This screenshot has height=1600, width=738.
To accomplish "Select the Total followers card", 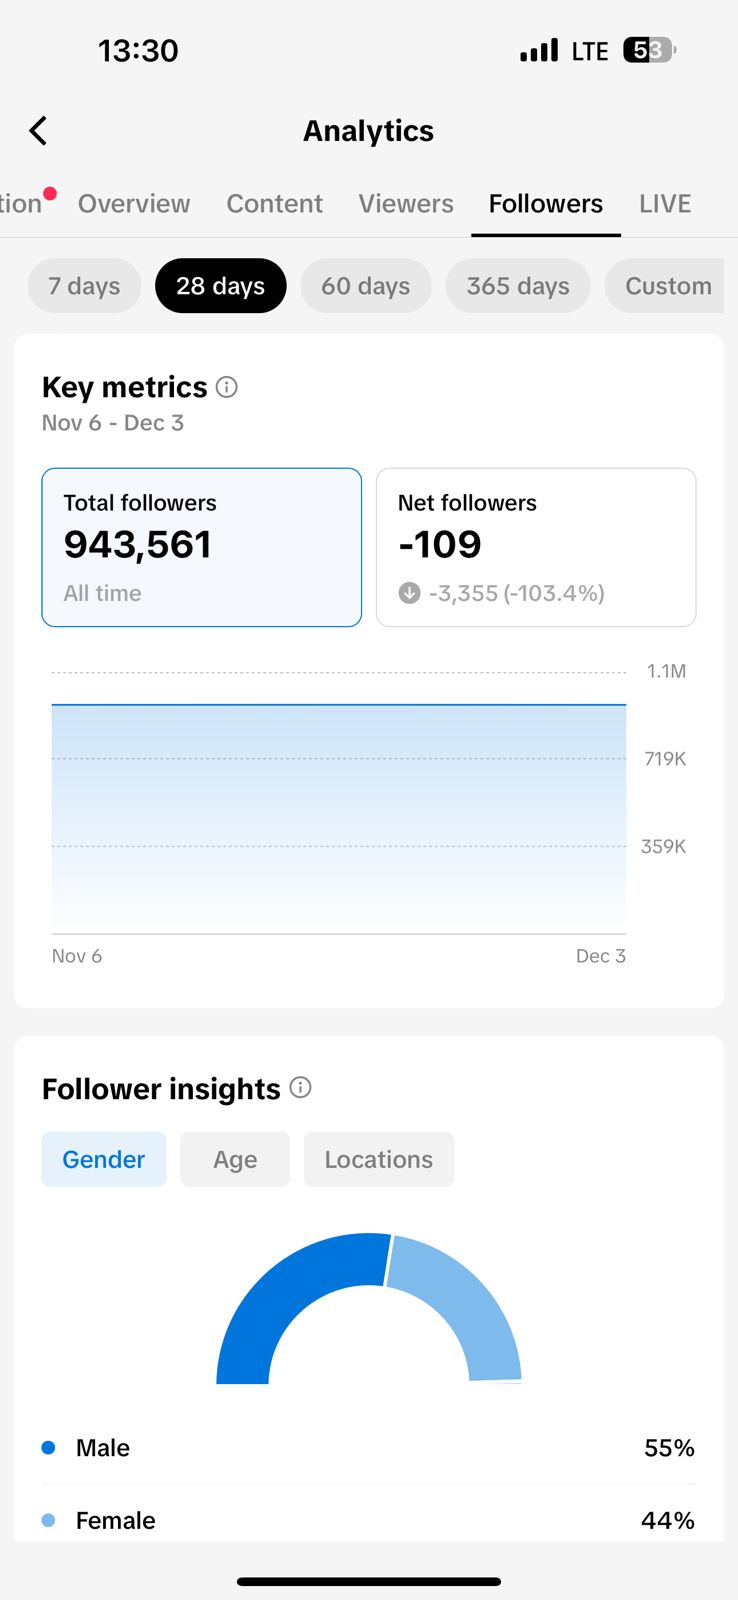I will 201,547.
